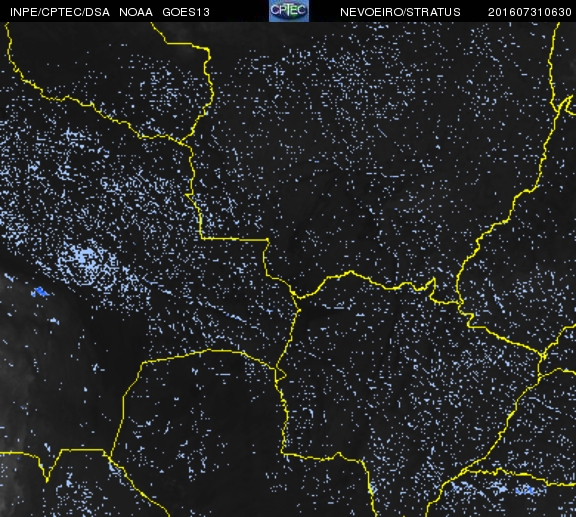Click the GOES13 satellite name

coord(186,12)
